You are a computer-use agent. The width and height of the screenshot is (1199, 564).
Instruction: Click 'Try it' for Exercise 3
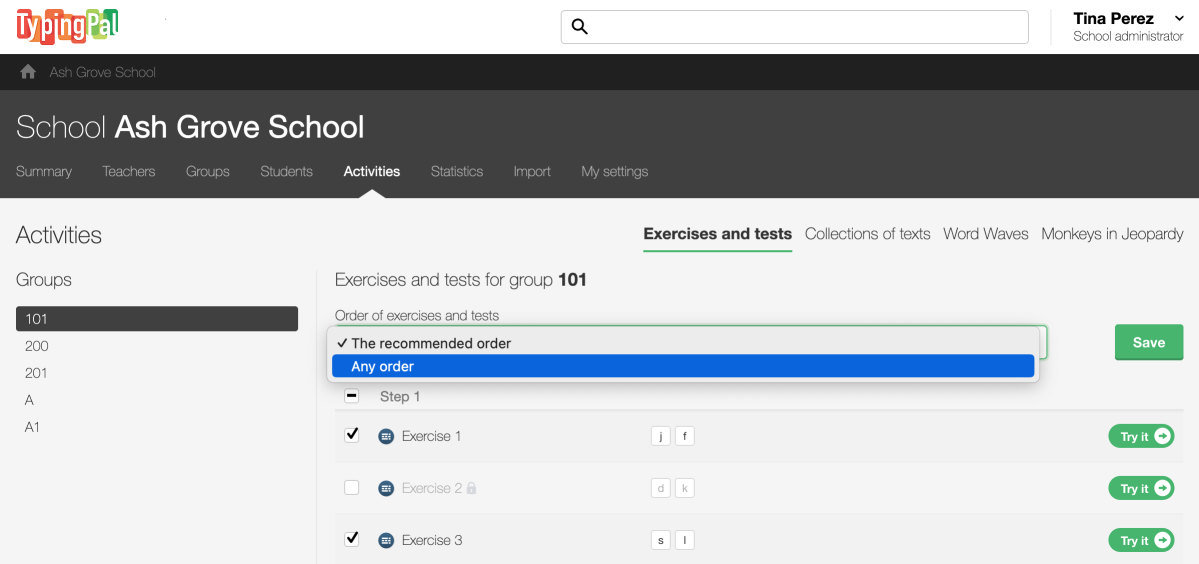1140,541
